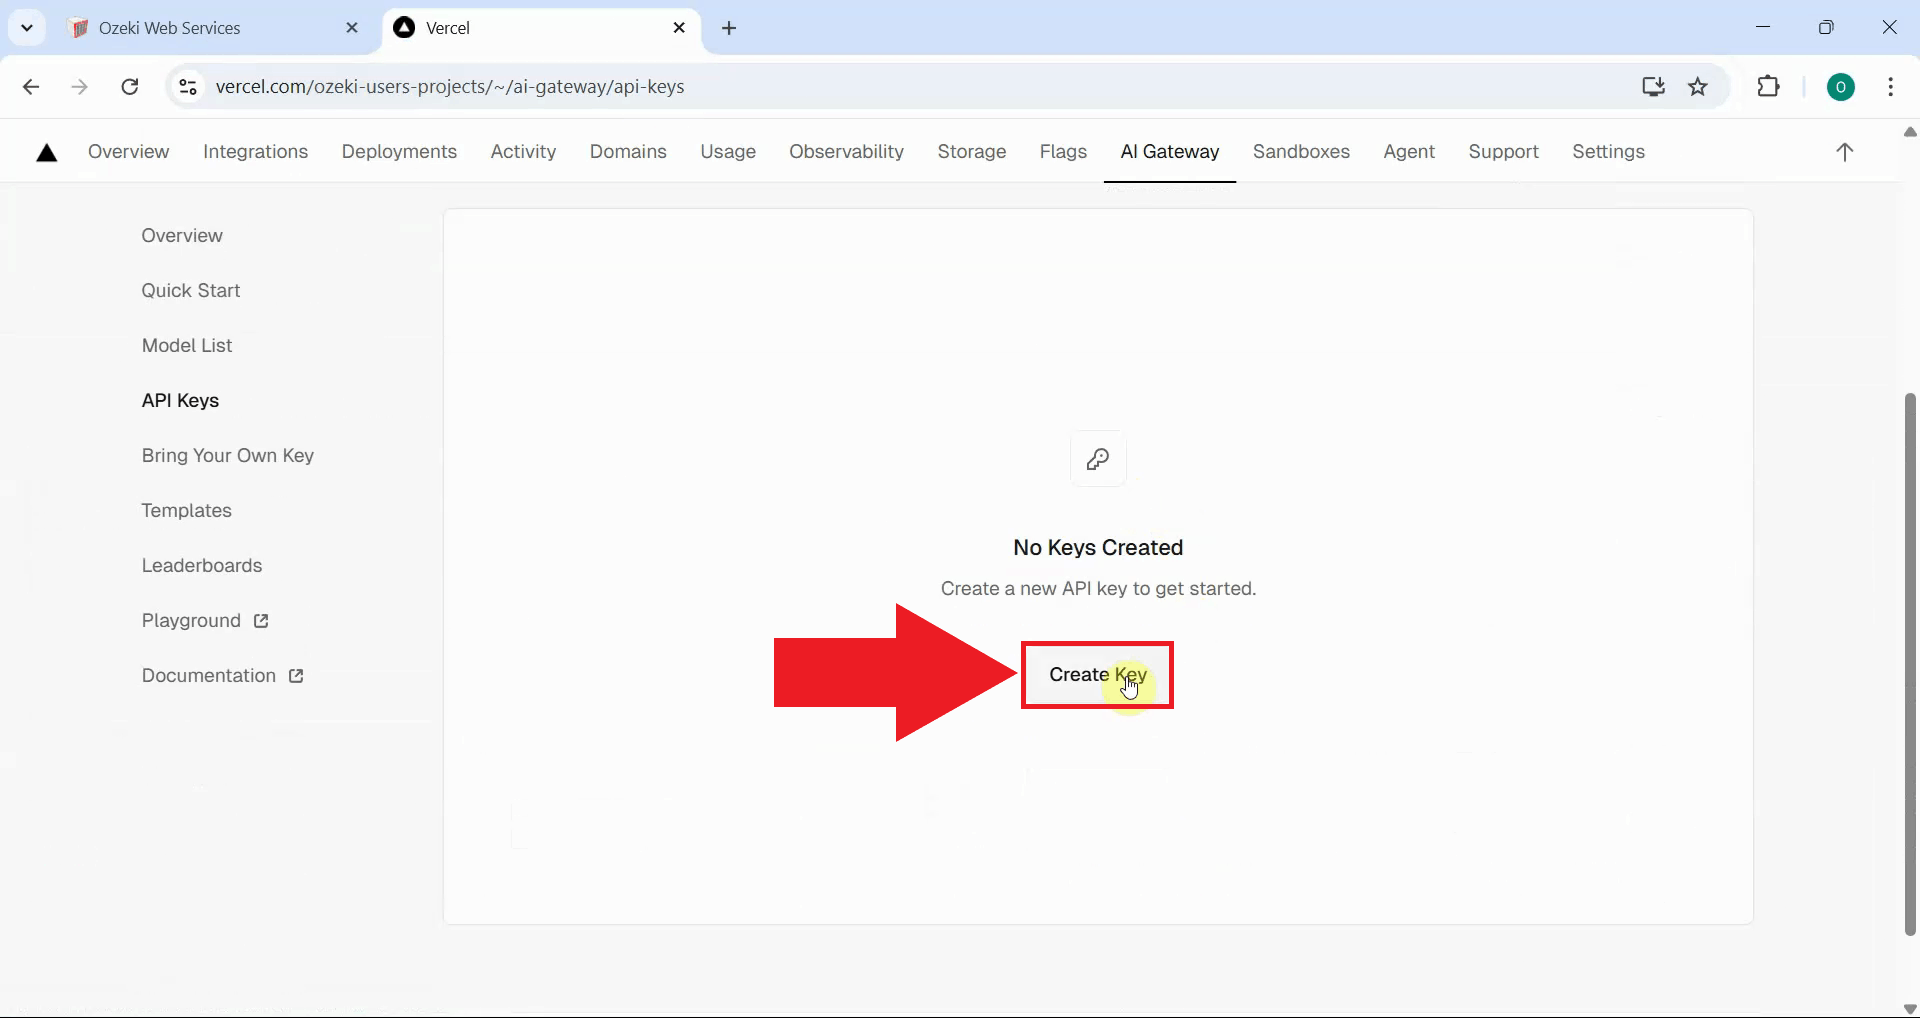
Task: Click the install site icon in the address bar
Action: [x=1654, y=86]
